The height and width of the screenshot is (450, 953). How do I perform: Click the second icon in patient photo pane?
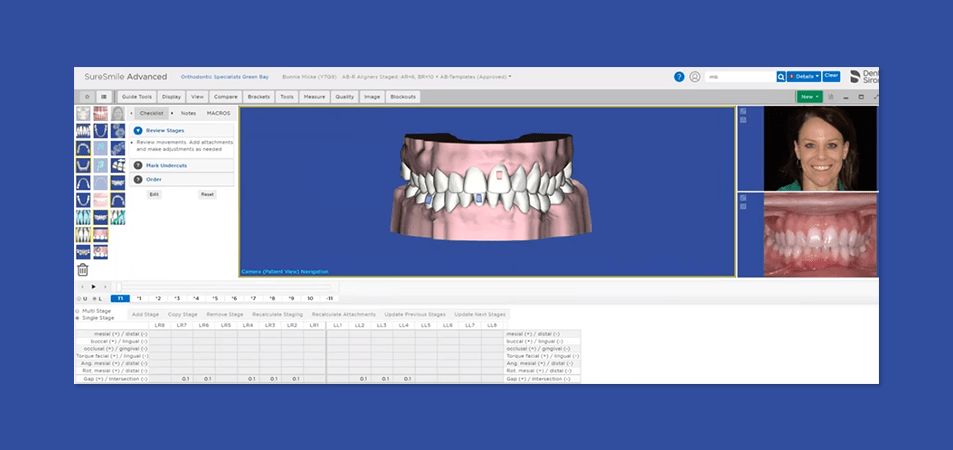[x=743, y=120]
